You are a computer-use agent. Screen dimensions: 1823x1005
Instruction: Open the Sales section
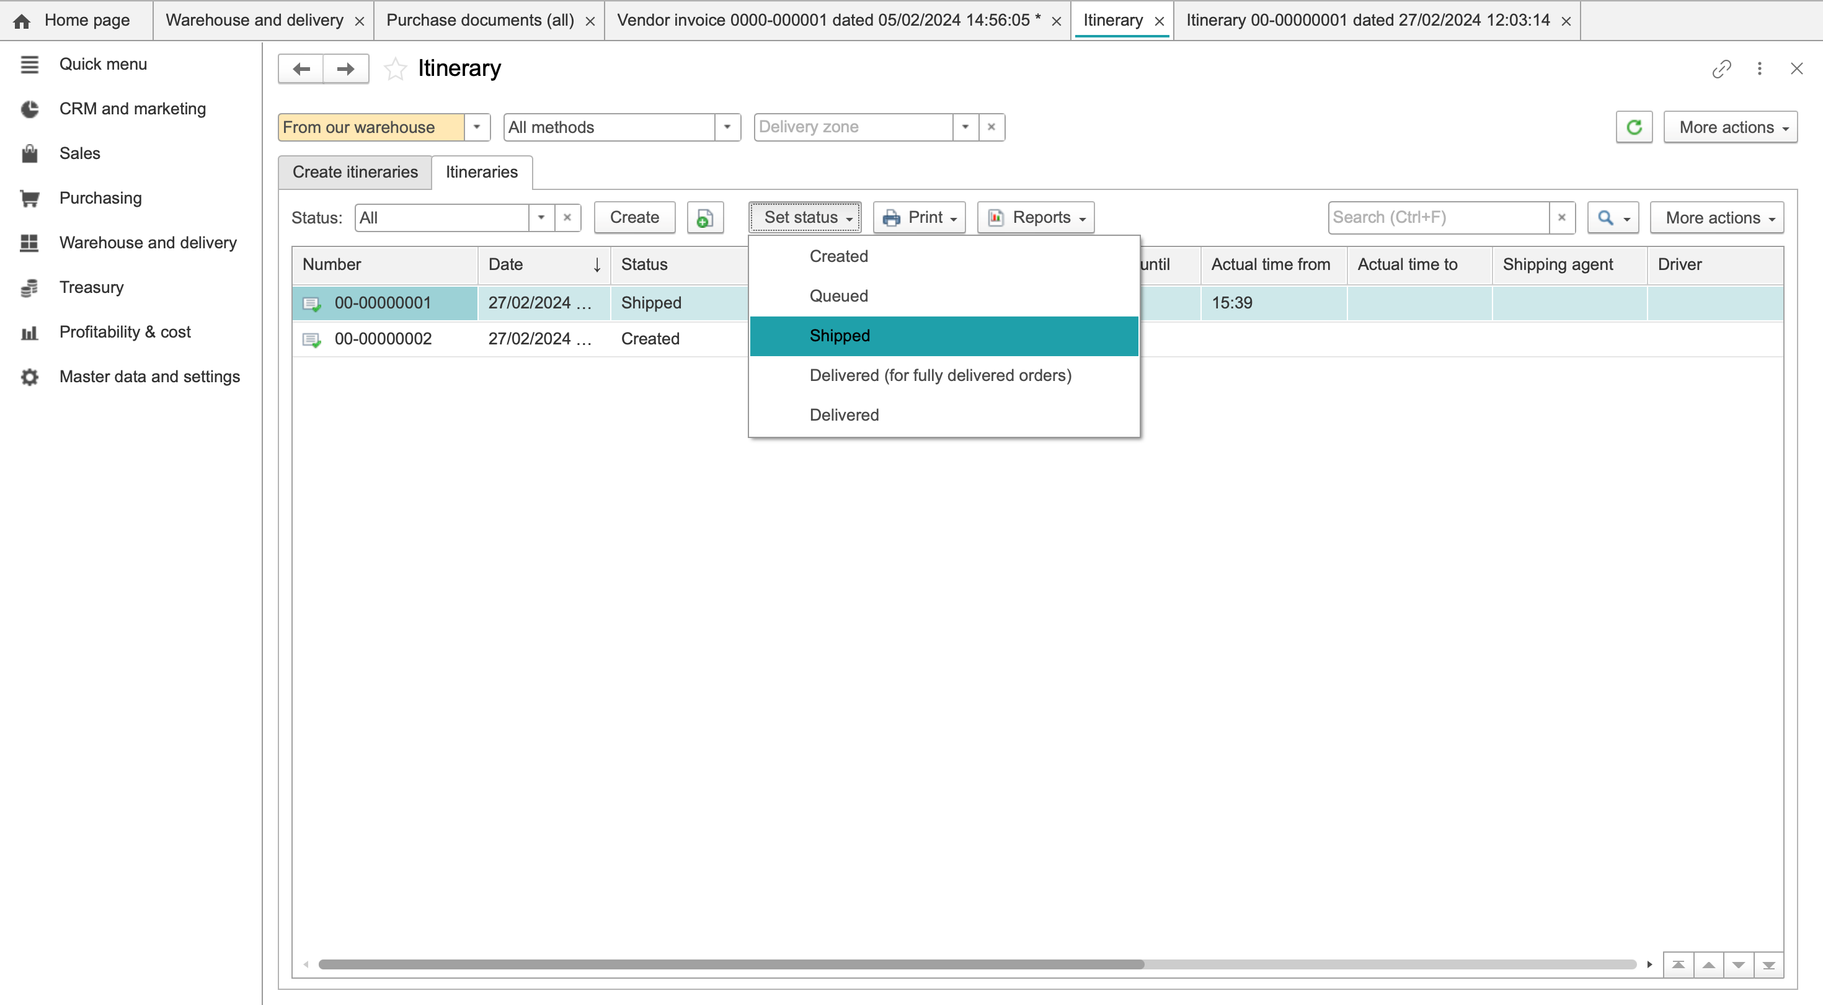point(79,153)
